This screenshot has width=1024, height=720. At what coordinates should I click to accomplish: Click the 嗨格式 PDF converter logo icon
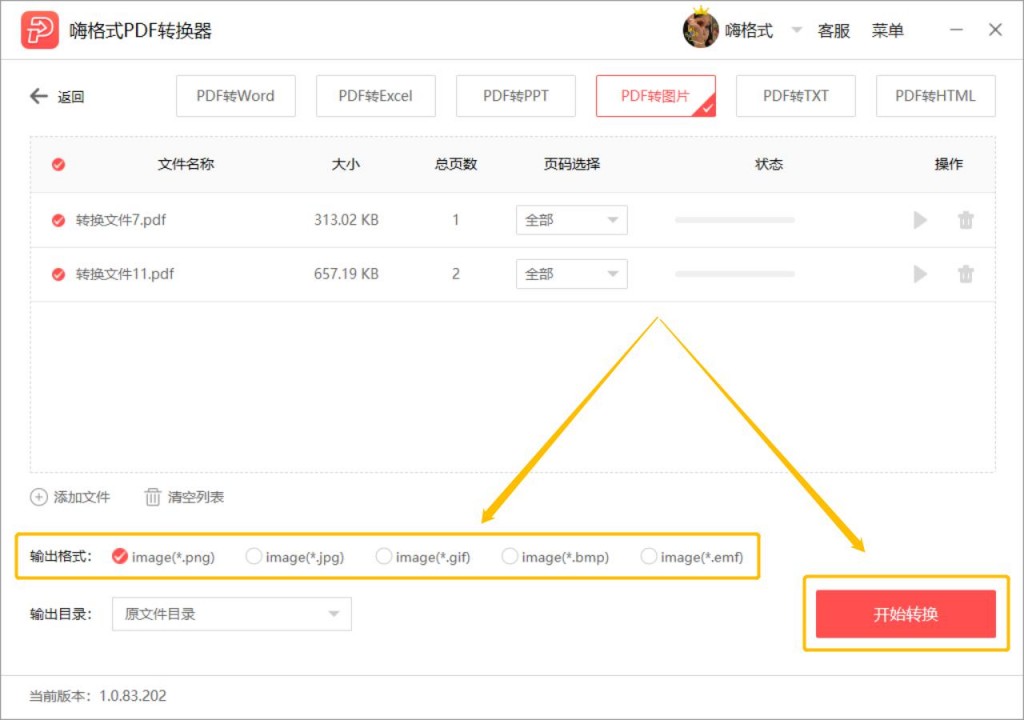(40, 30)
